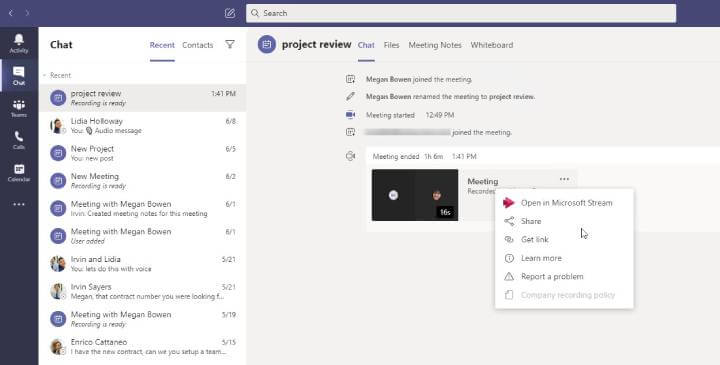Click Enrico Cattaneo's avatar
Image resolution: width=720 pixels, height=365 pixels.
[x=57, y=347]
